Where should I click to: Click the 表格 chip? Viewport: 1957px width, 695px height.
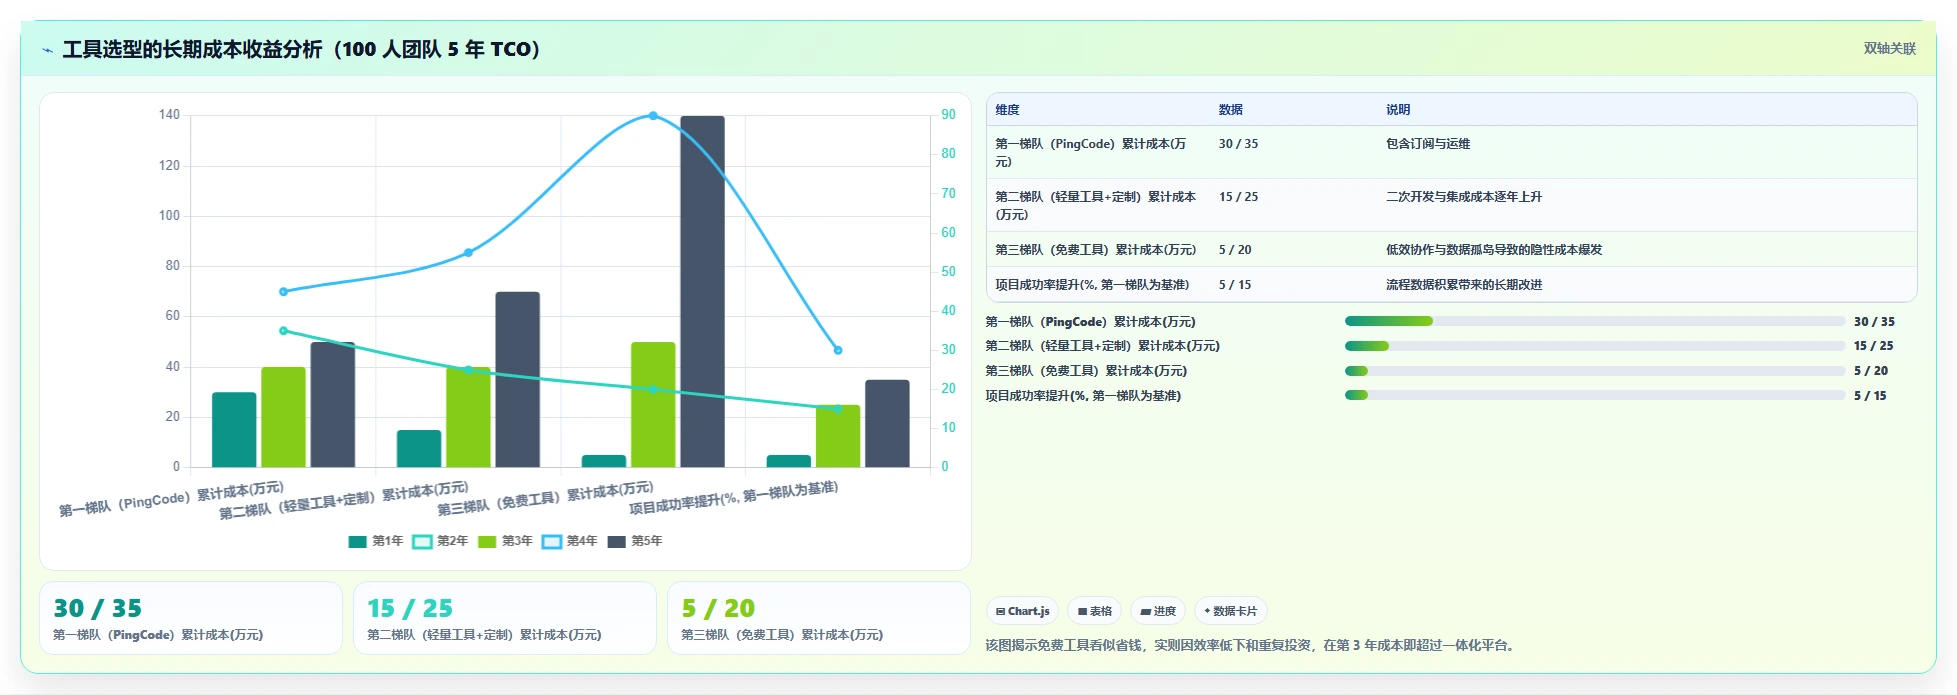[1094, 611]
